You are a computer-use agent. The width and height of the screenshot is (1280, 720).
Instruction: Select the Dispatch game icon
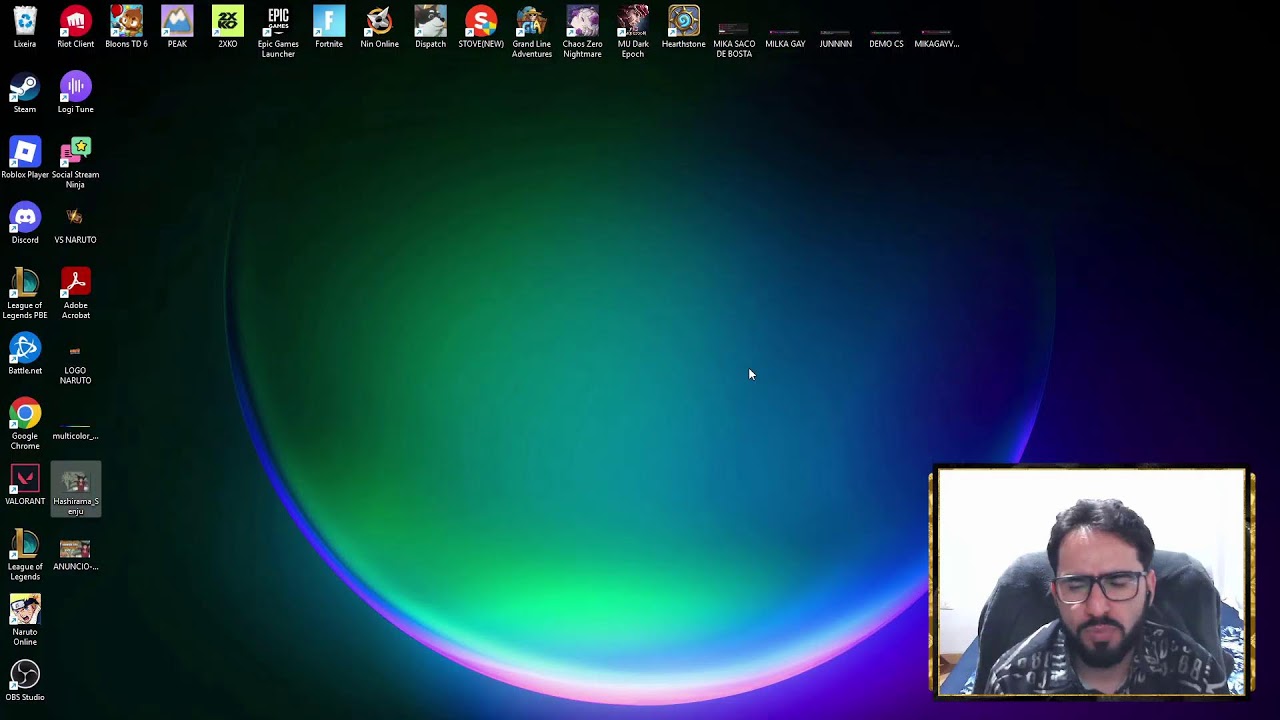point(431,27)
